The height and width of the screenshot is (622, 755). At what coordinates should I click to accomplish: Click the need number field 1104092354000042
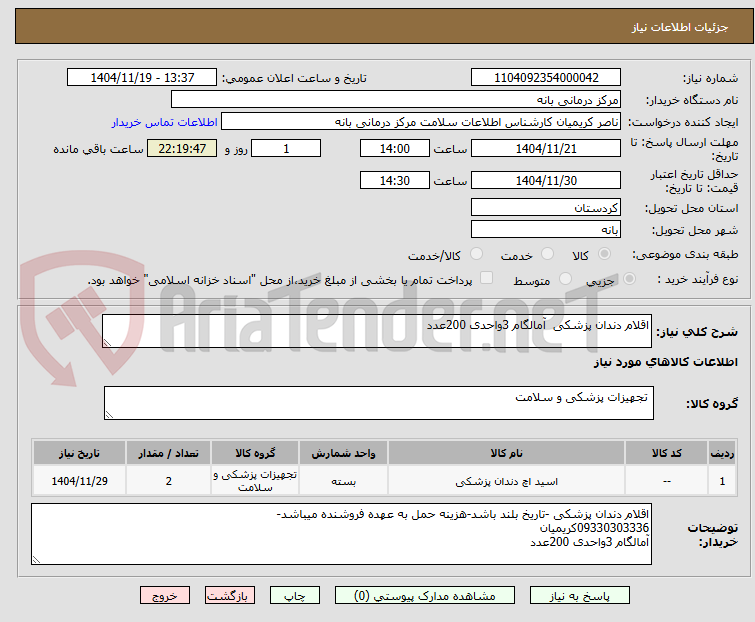pyautogui.click(x=546, y=78)
